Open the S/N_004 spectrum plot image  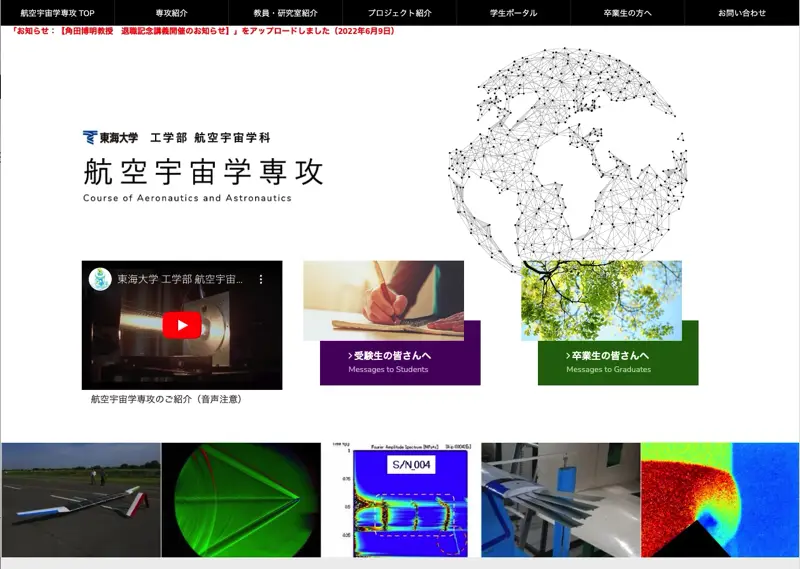click(401, 500)
